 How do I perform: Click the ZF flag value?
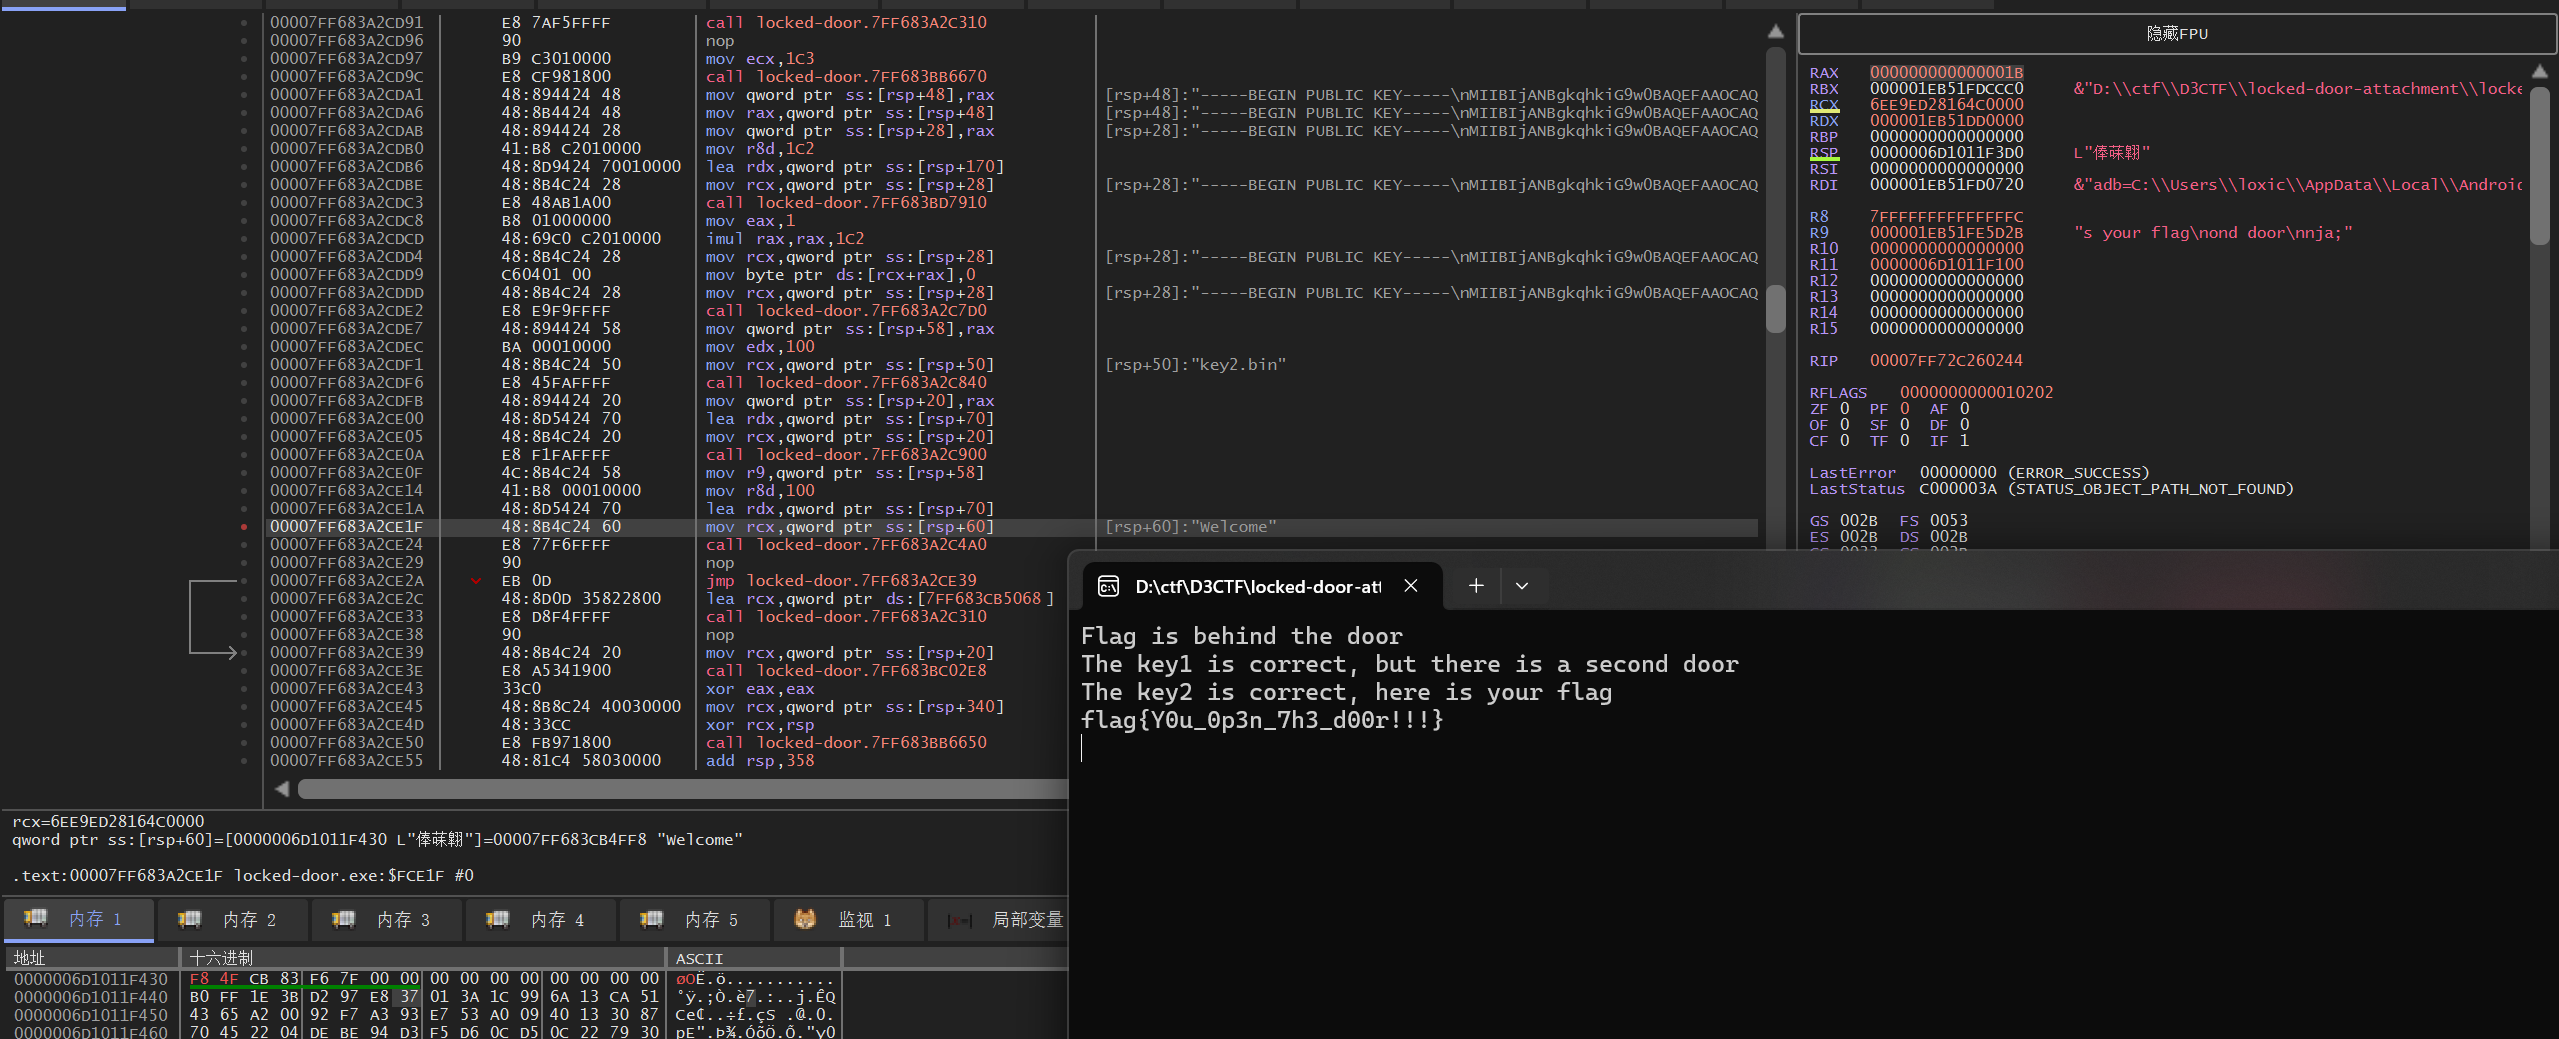(x=1845, y=409)
